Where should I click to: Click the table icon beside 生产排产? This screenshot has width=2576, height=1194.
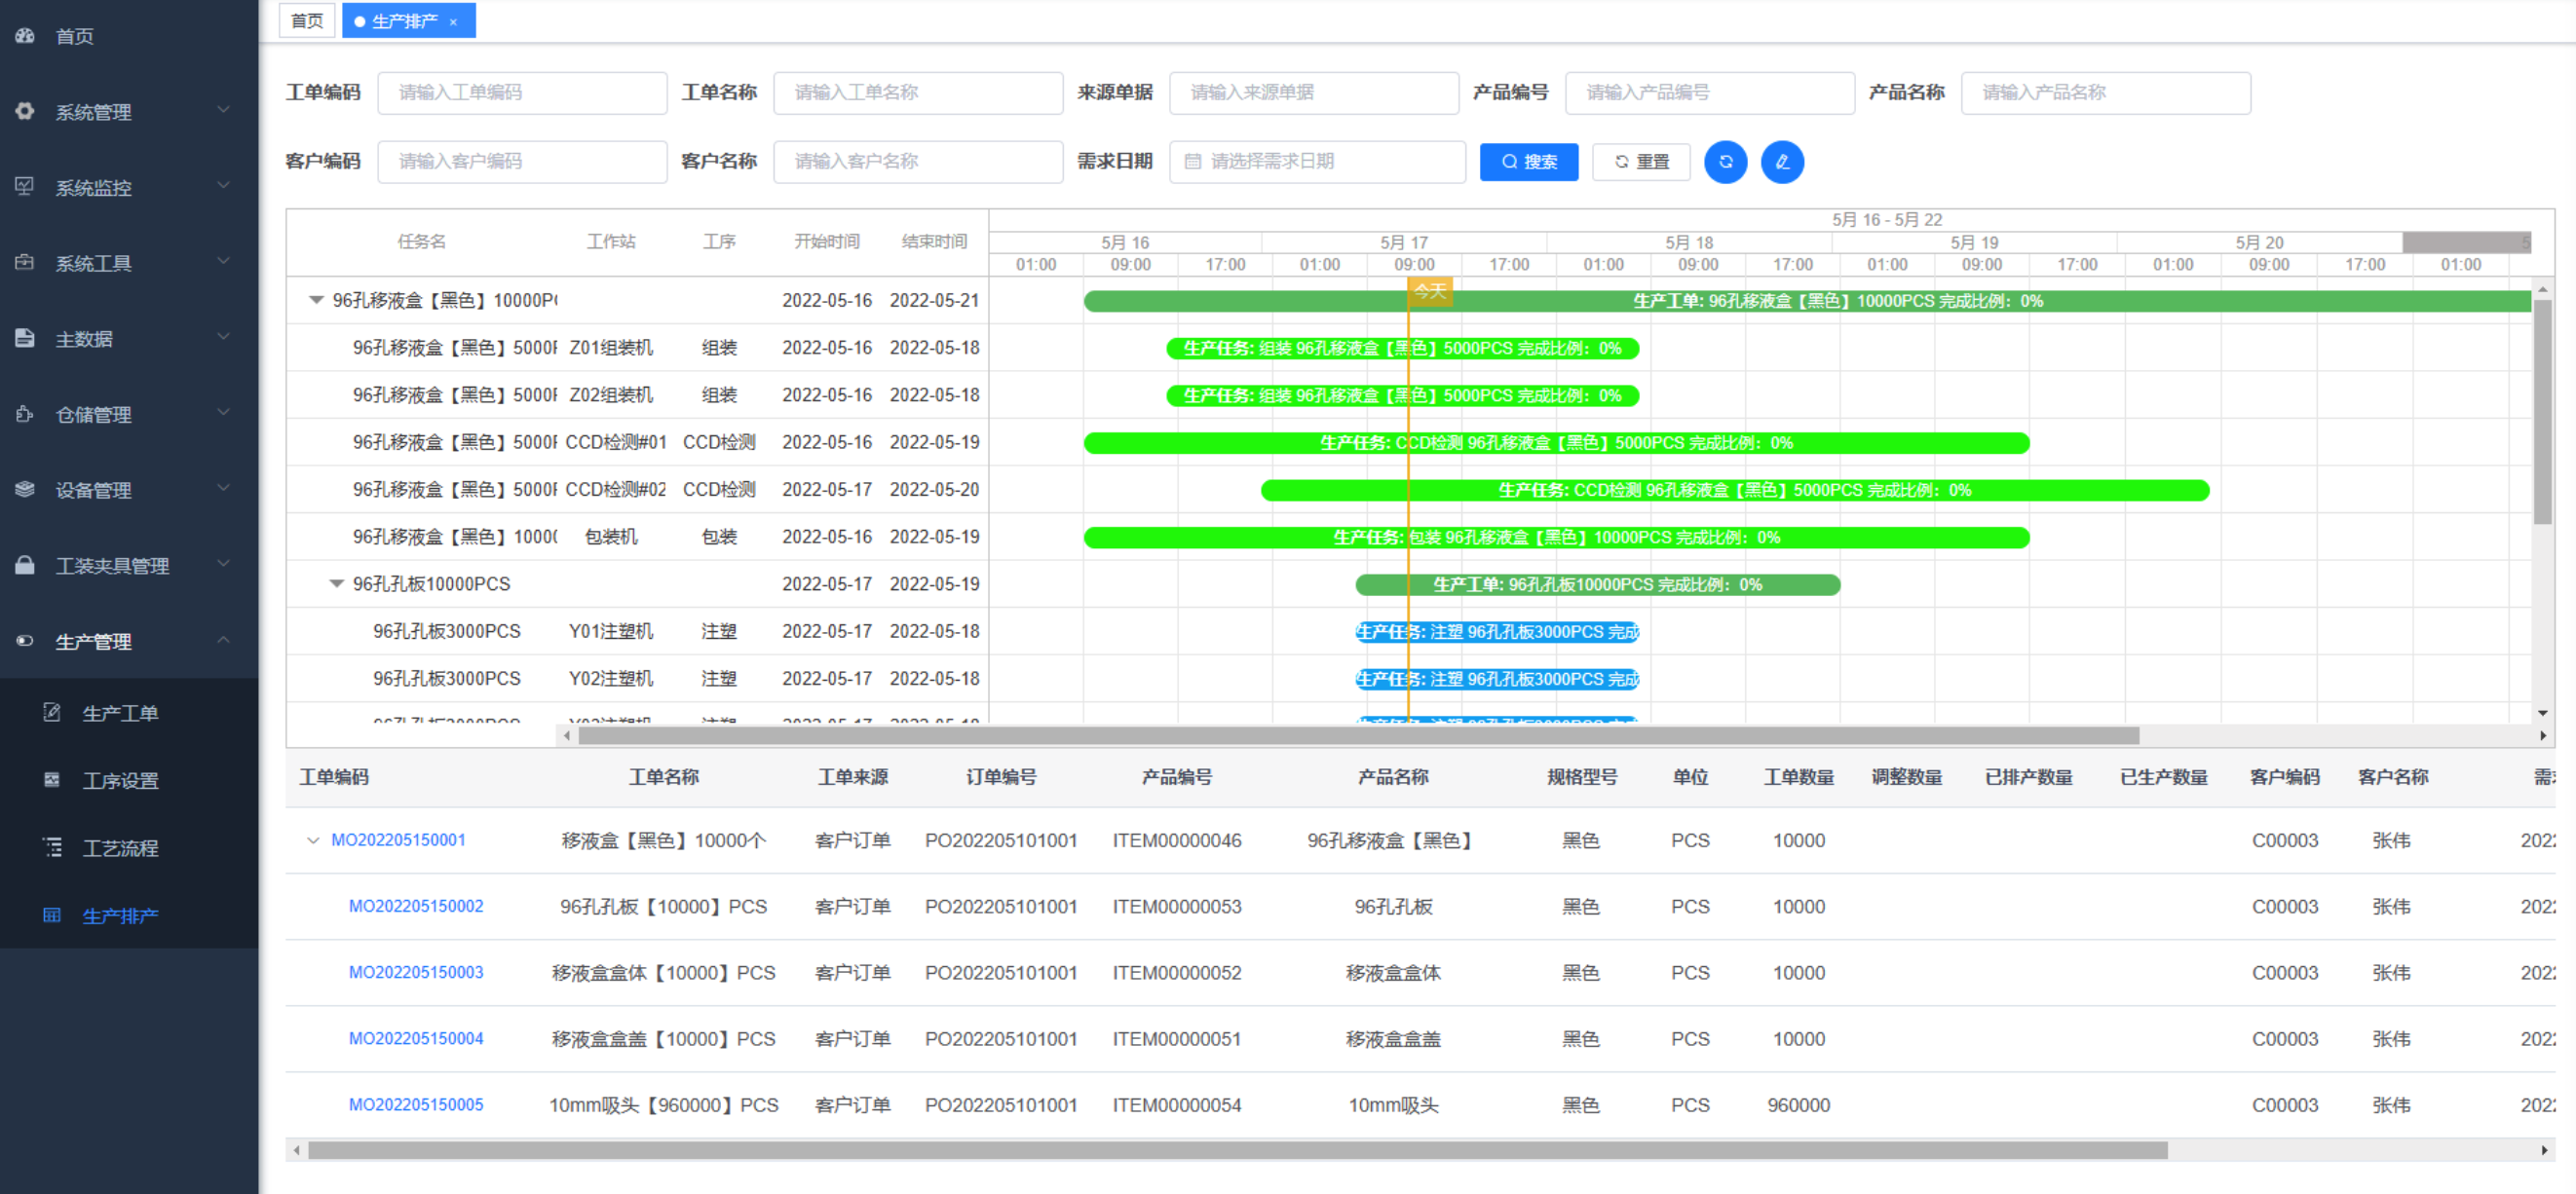(x=52, y=914)
